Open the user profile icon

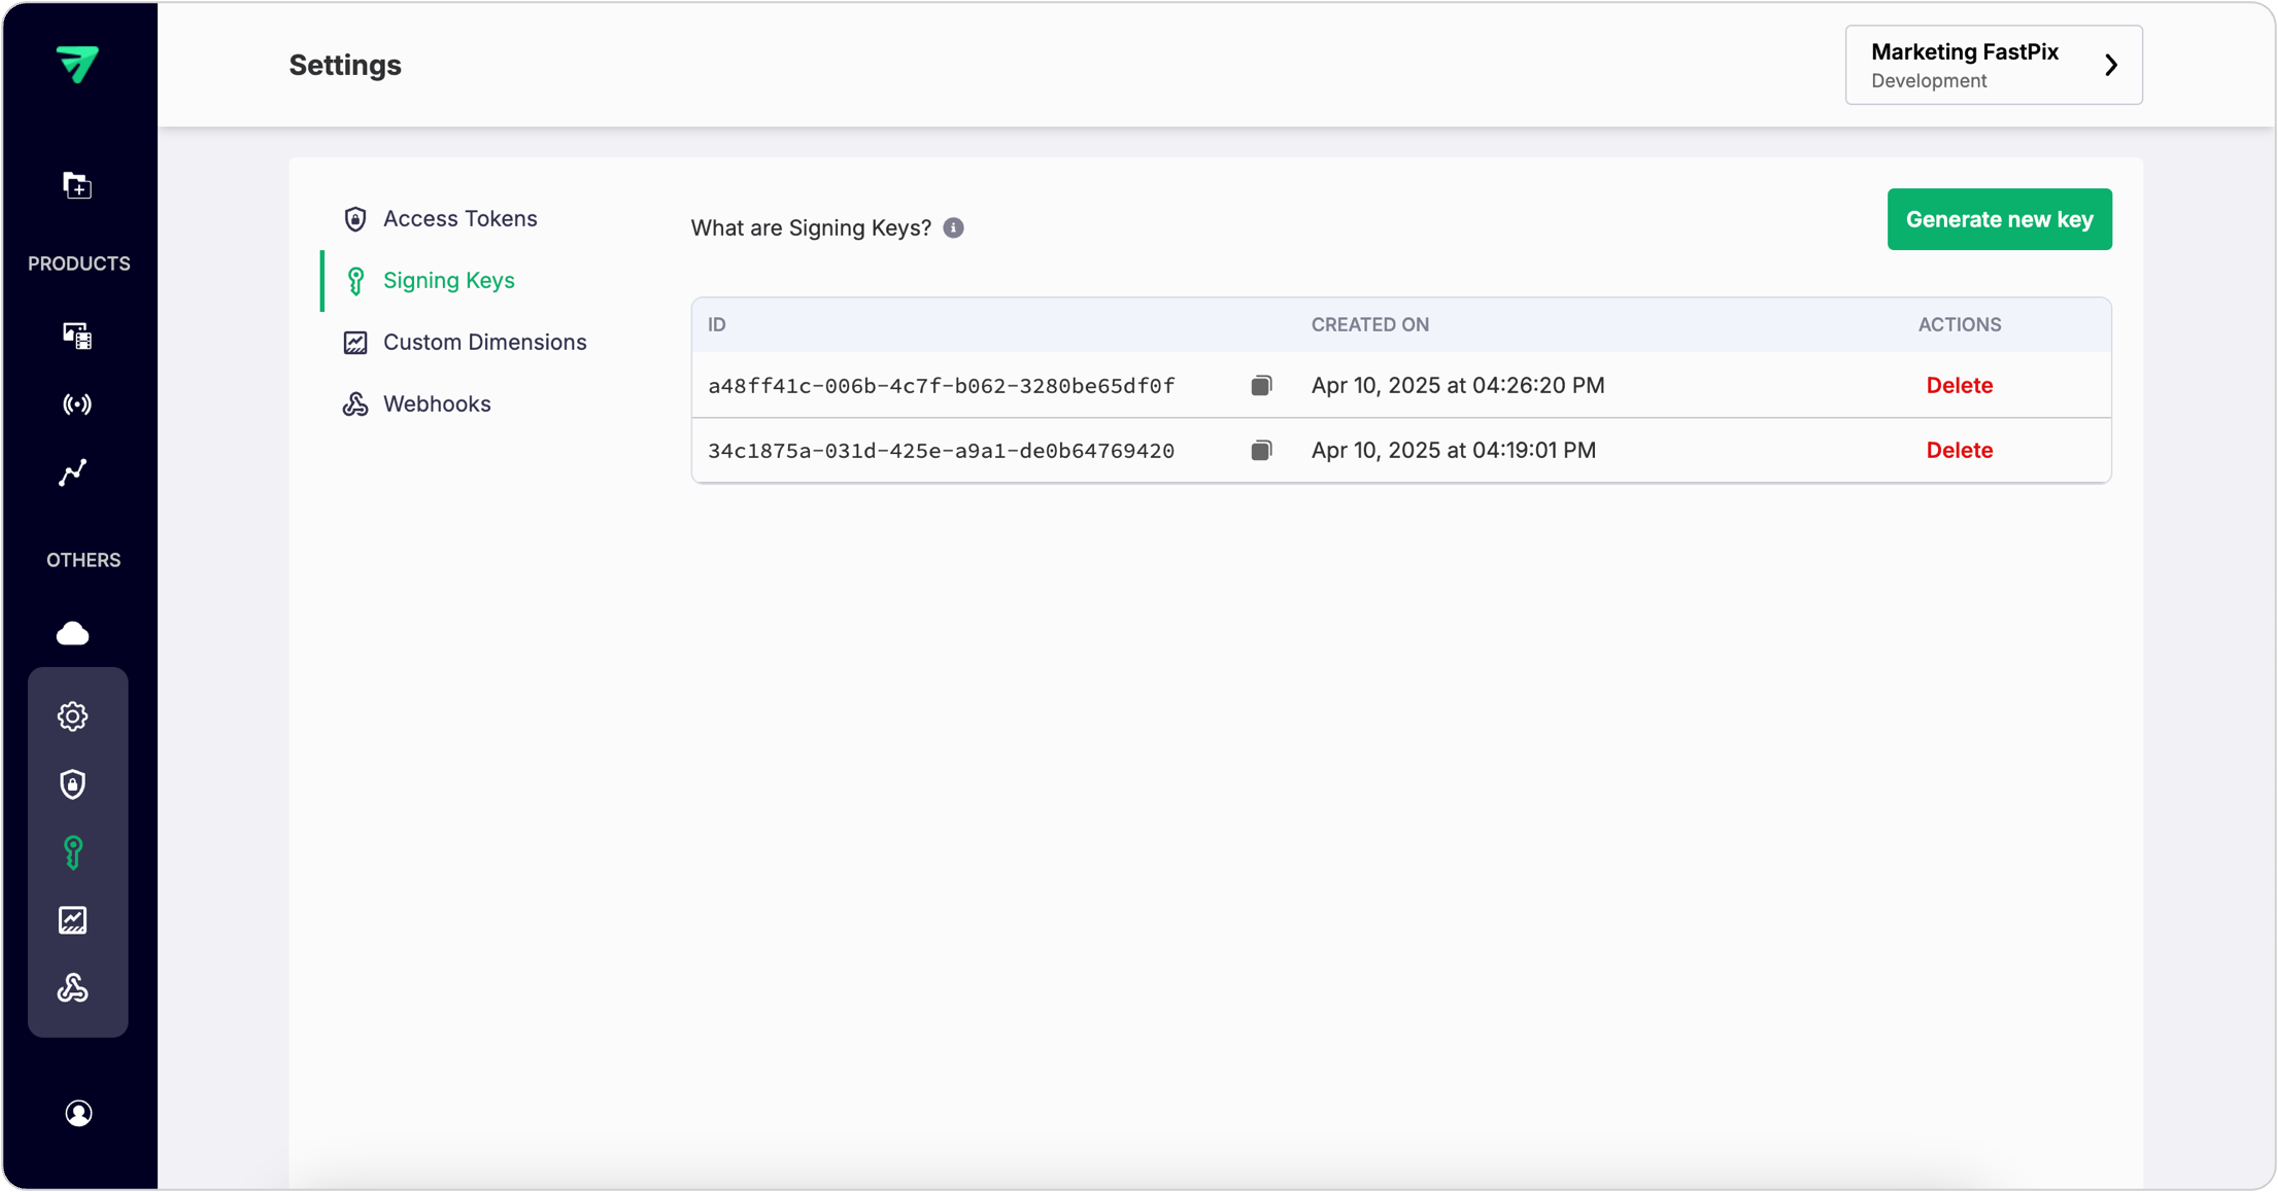(x=78, y=1113)
